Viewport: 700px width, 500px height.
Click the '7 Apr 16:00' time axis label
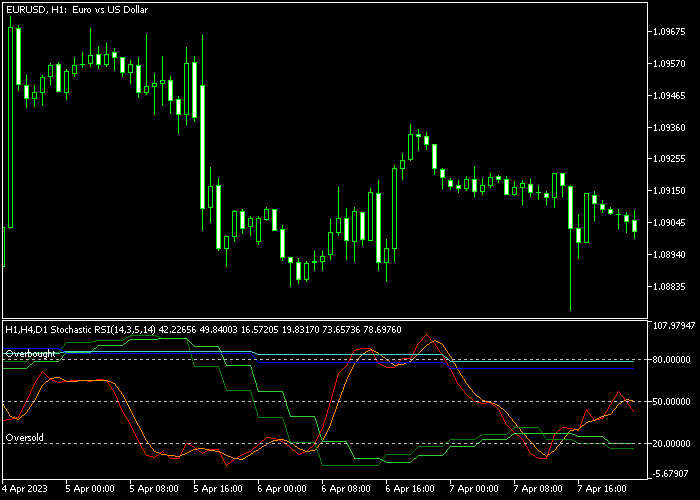(602, 489)
